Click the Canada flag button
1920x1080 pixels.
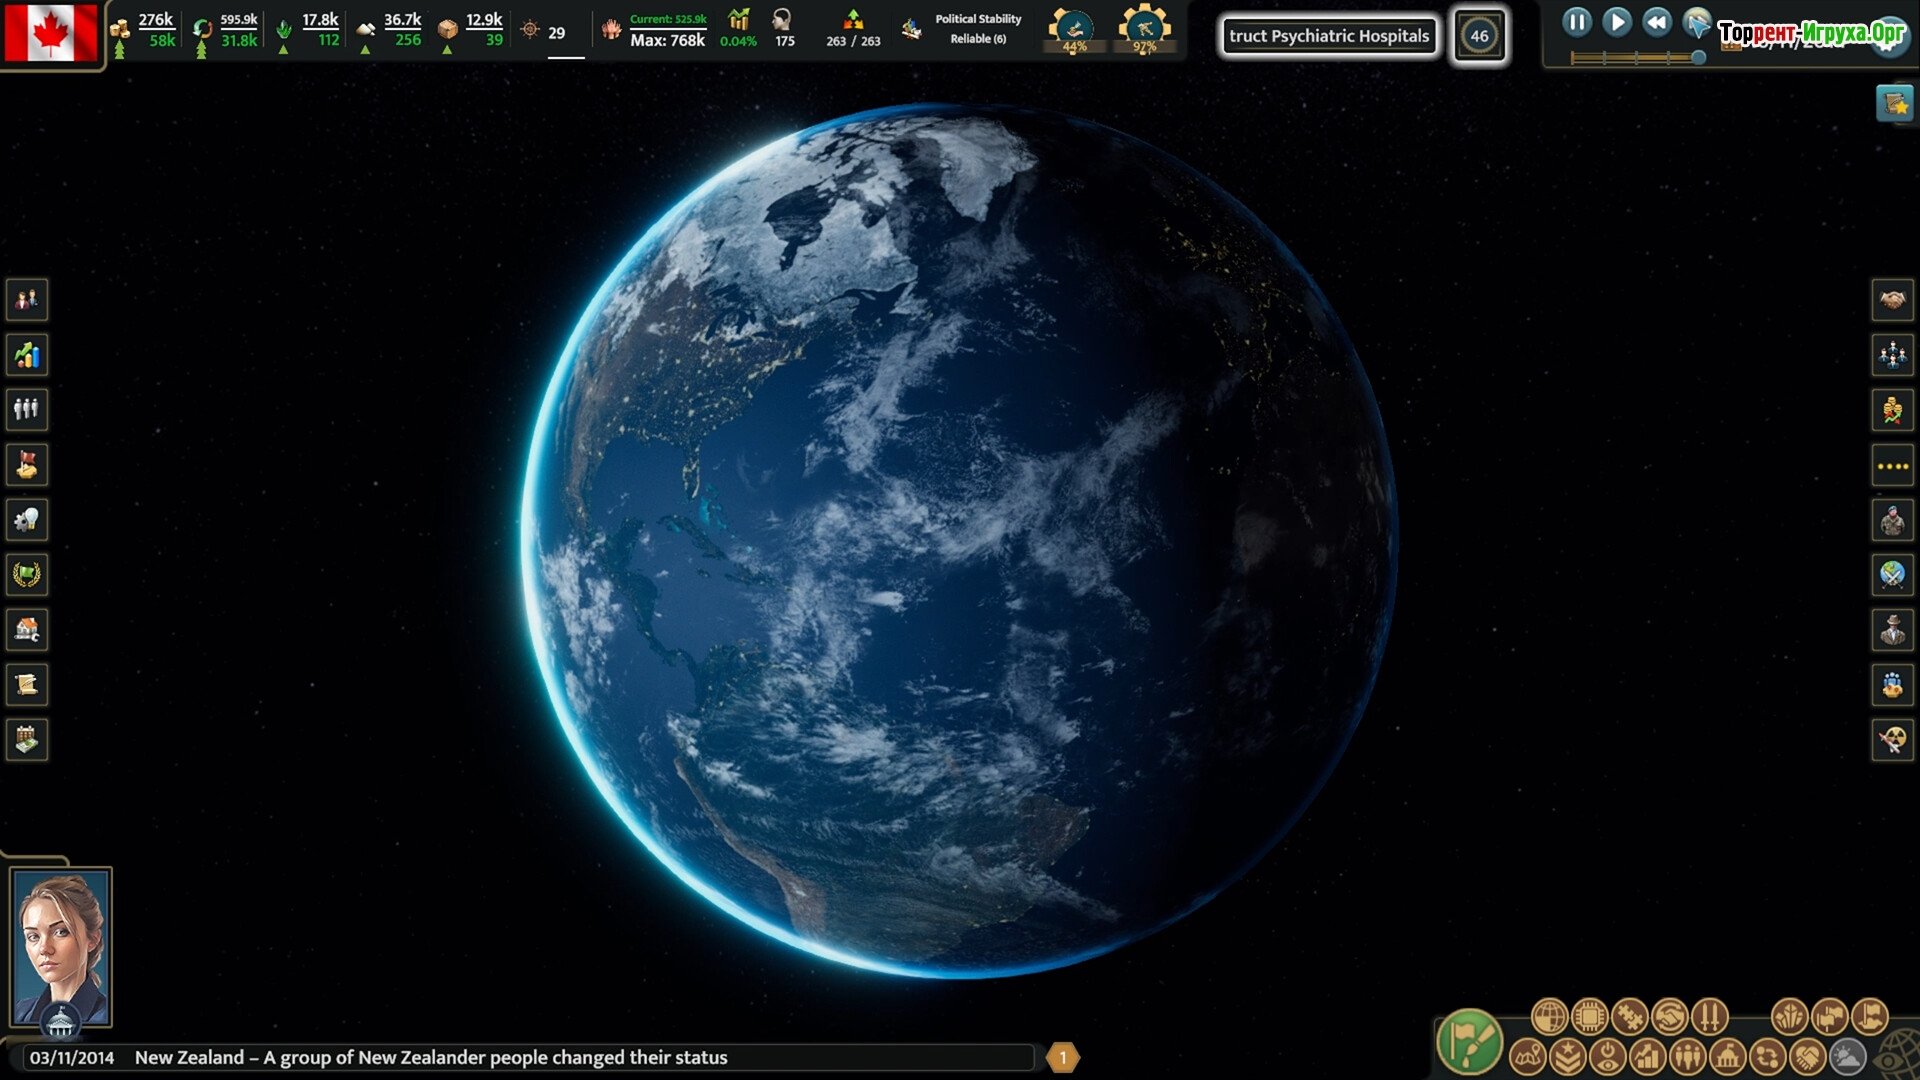[50, 32]
